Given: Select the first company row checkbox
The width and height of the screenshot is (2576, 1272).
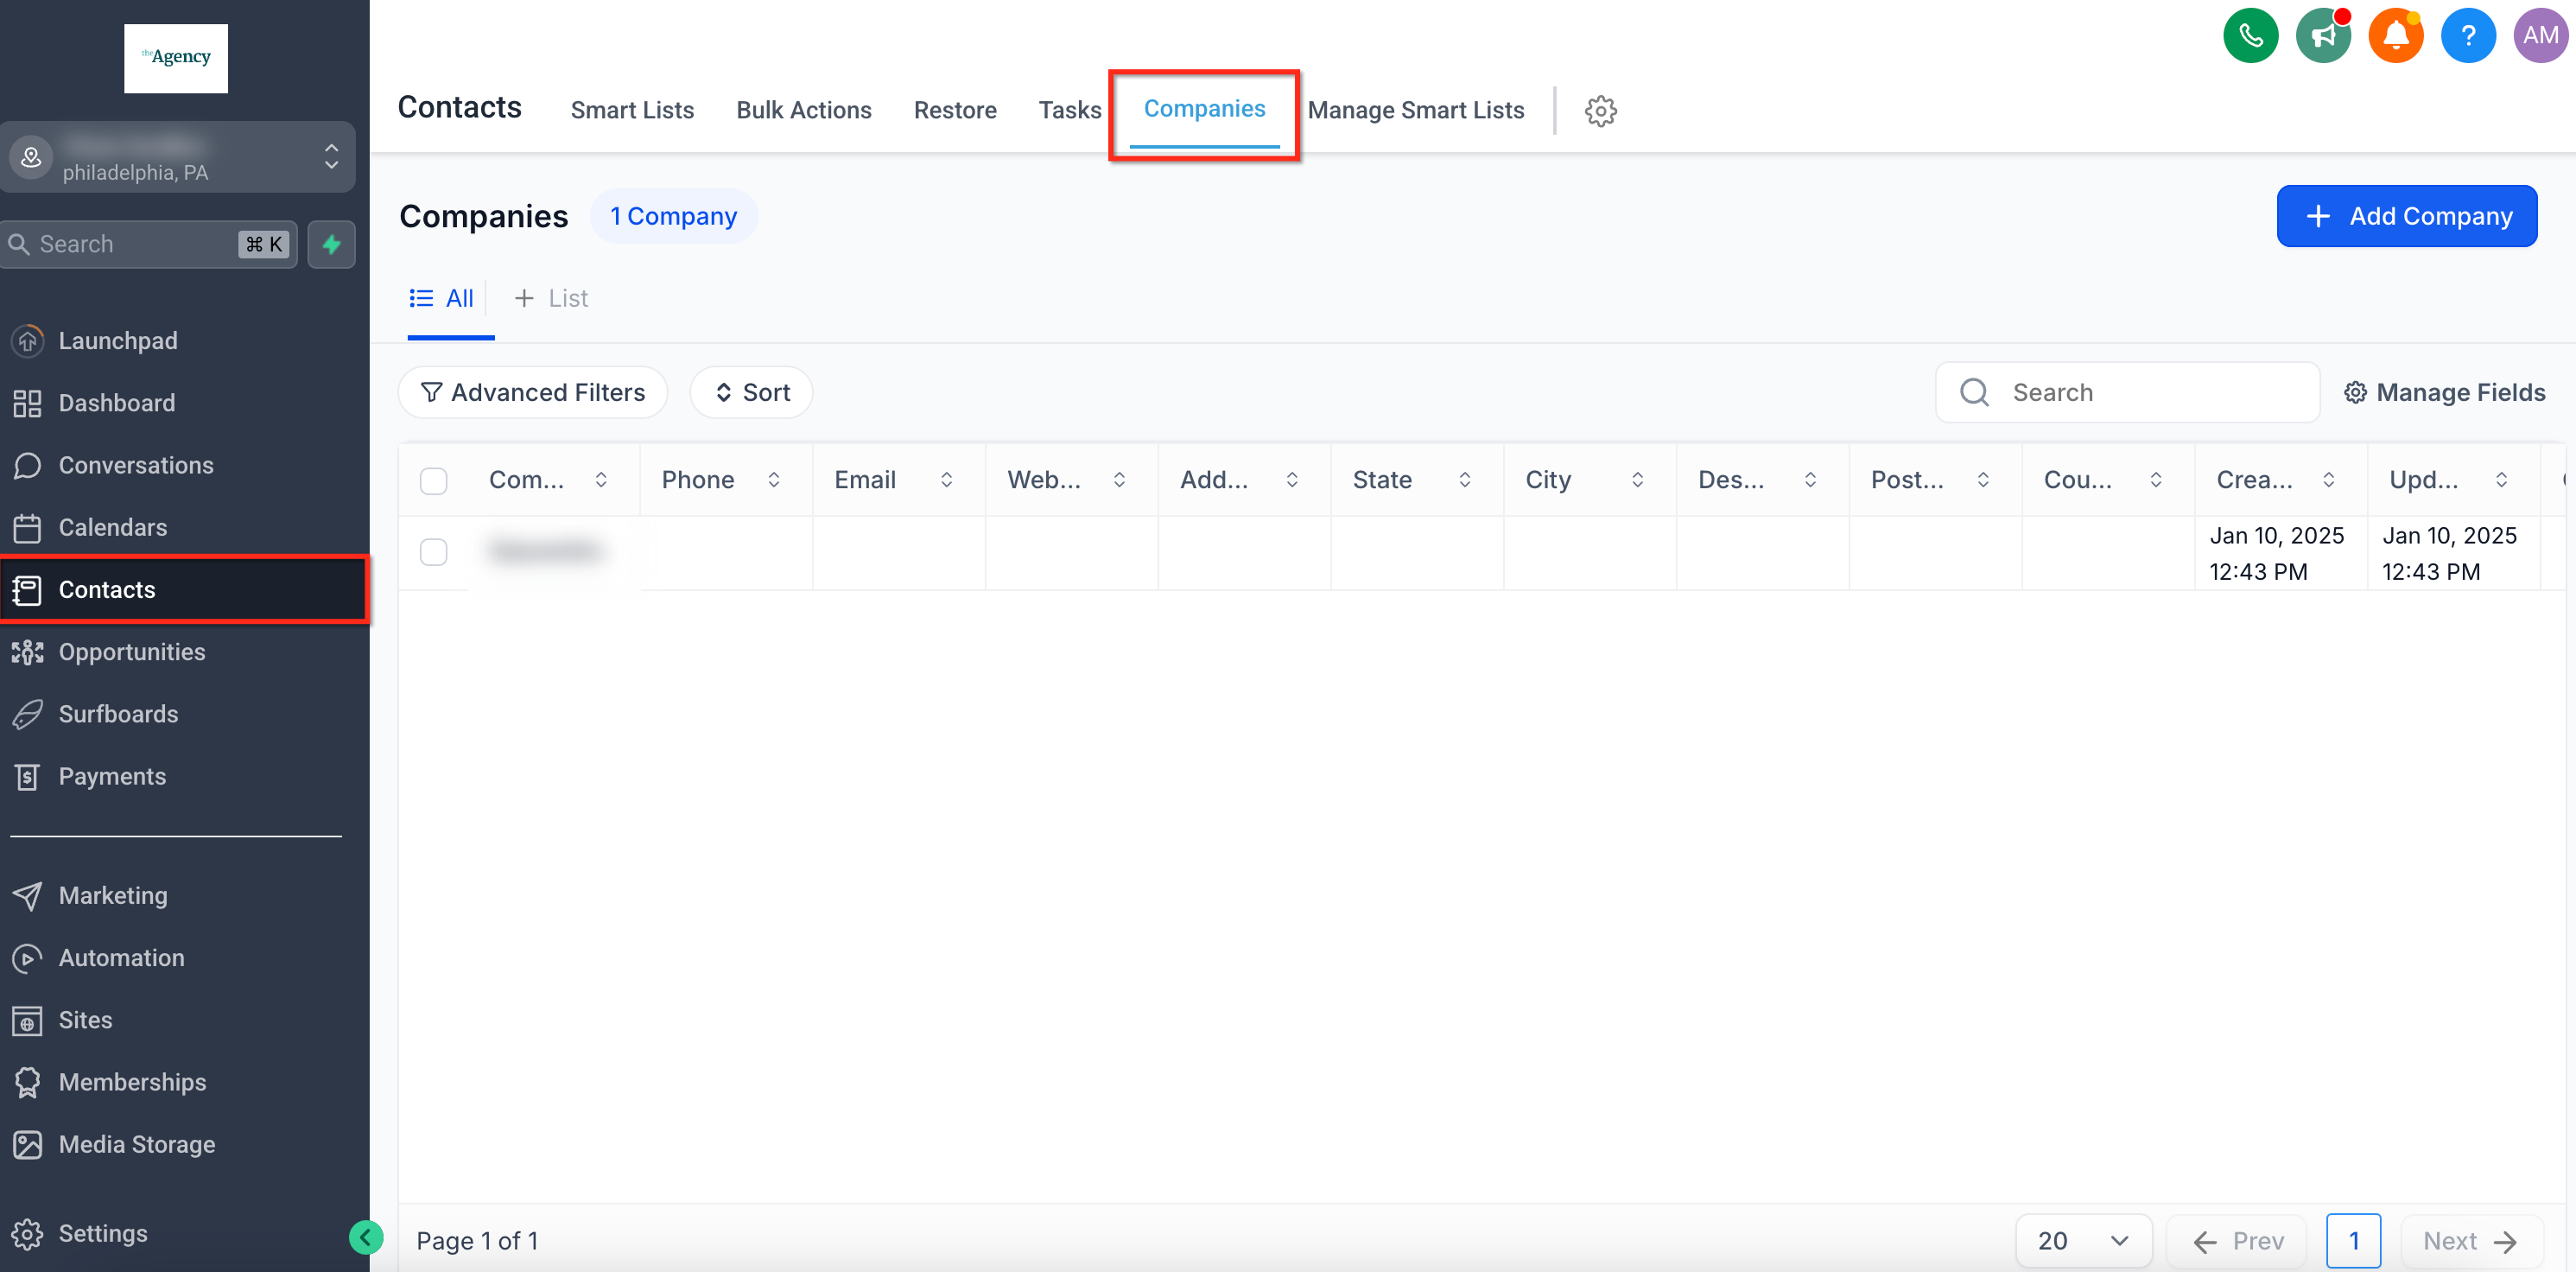Looking at the screenshot, I should click(x=433, y=552).
